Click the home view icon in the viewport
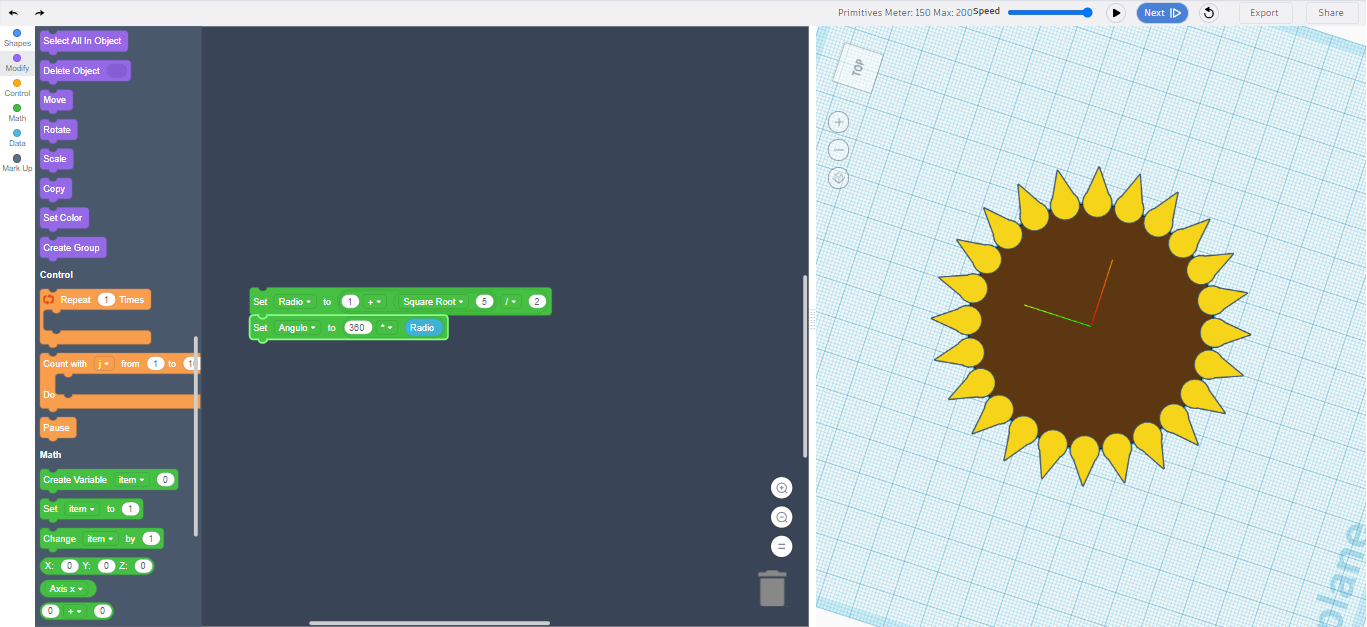The image size is (1367, 627). [x=839, y=178]
